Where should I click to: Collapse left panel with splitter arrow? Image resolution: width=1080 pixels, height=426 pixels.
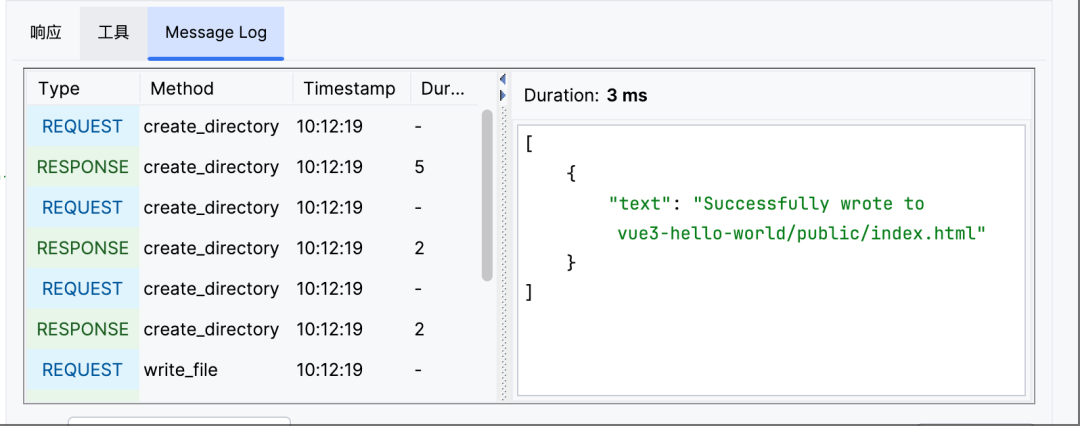pos(503,79)
